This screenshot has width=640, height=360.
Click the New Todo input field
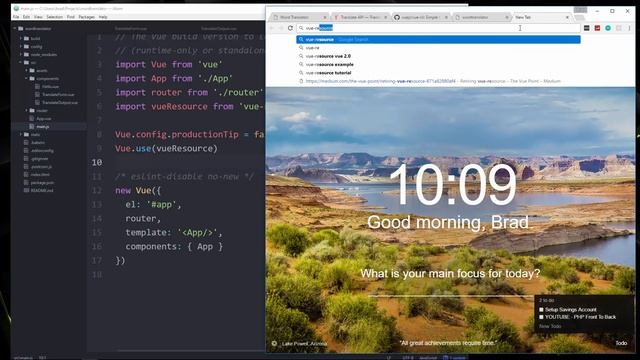(x=550, y=327)
